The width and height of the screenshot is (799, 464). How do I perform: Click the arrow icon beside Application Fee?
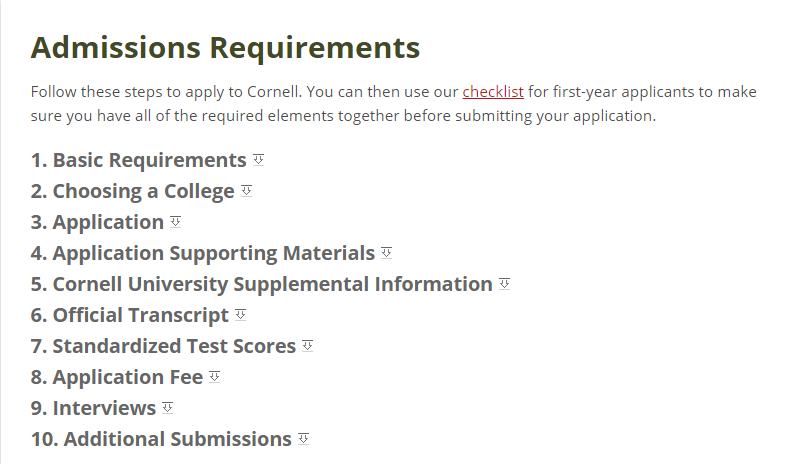(215, 377)
